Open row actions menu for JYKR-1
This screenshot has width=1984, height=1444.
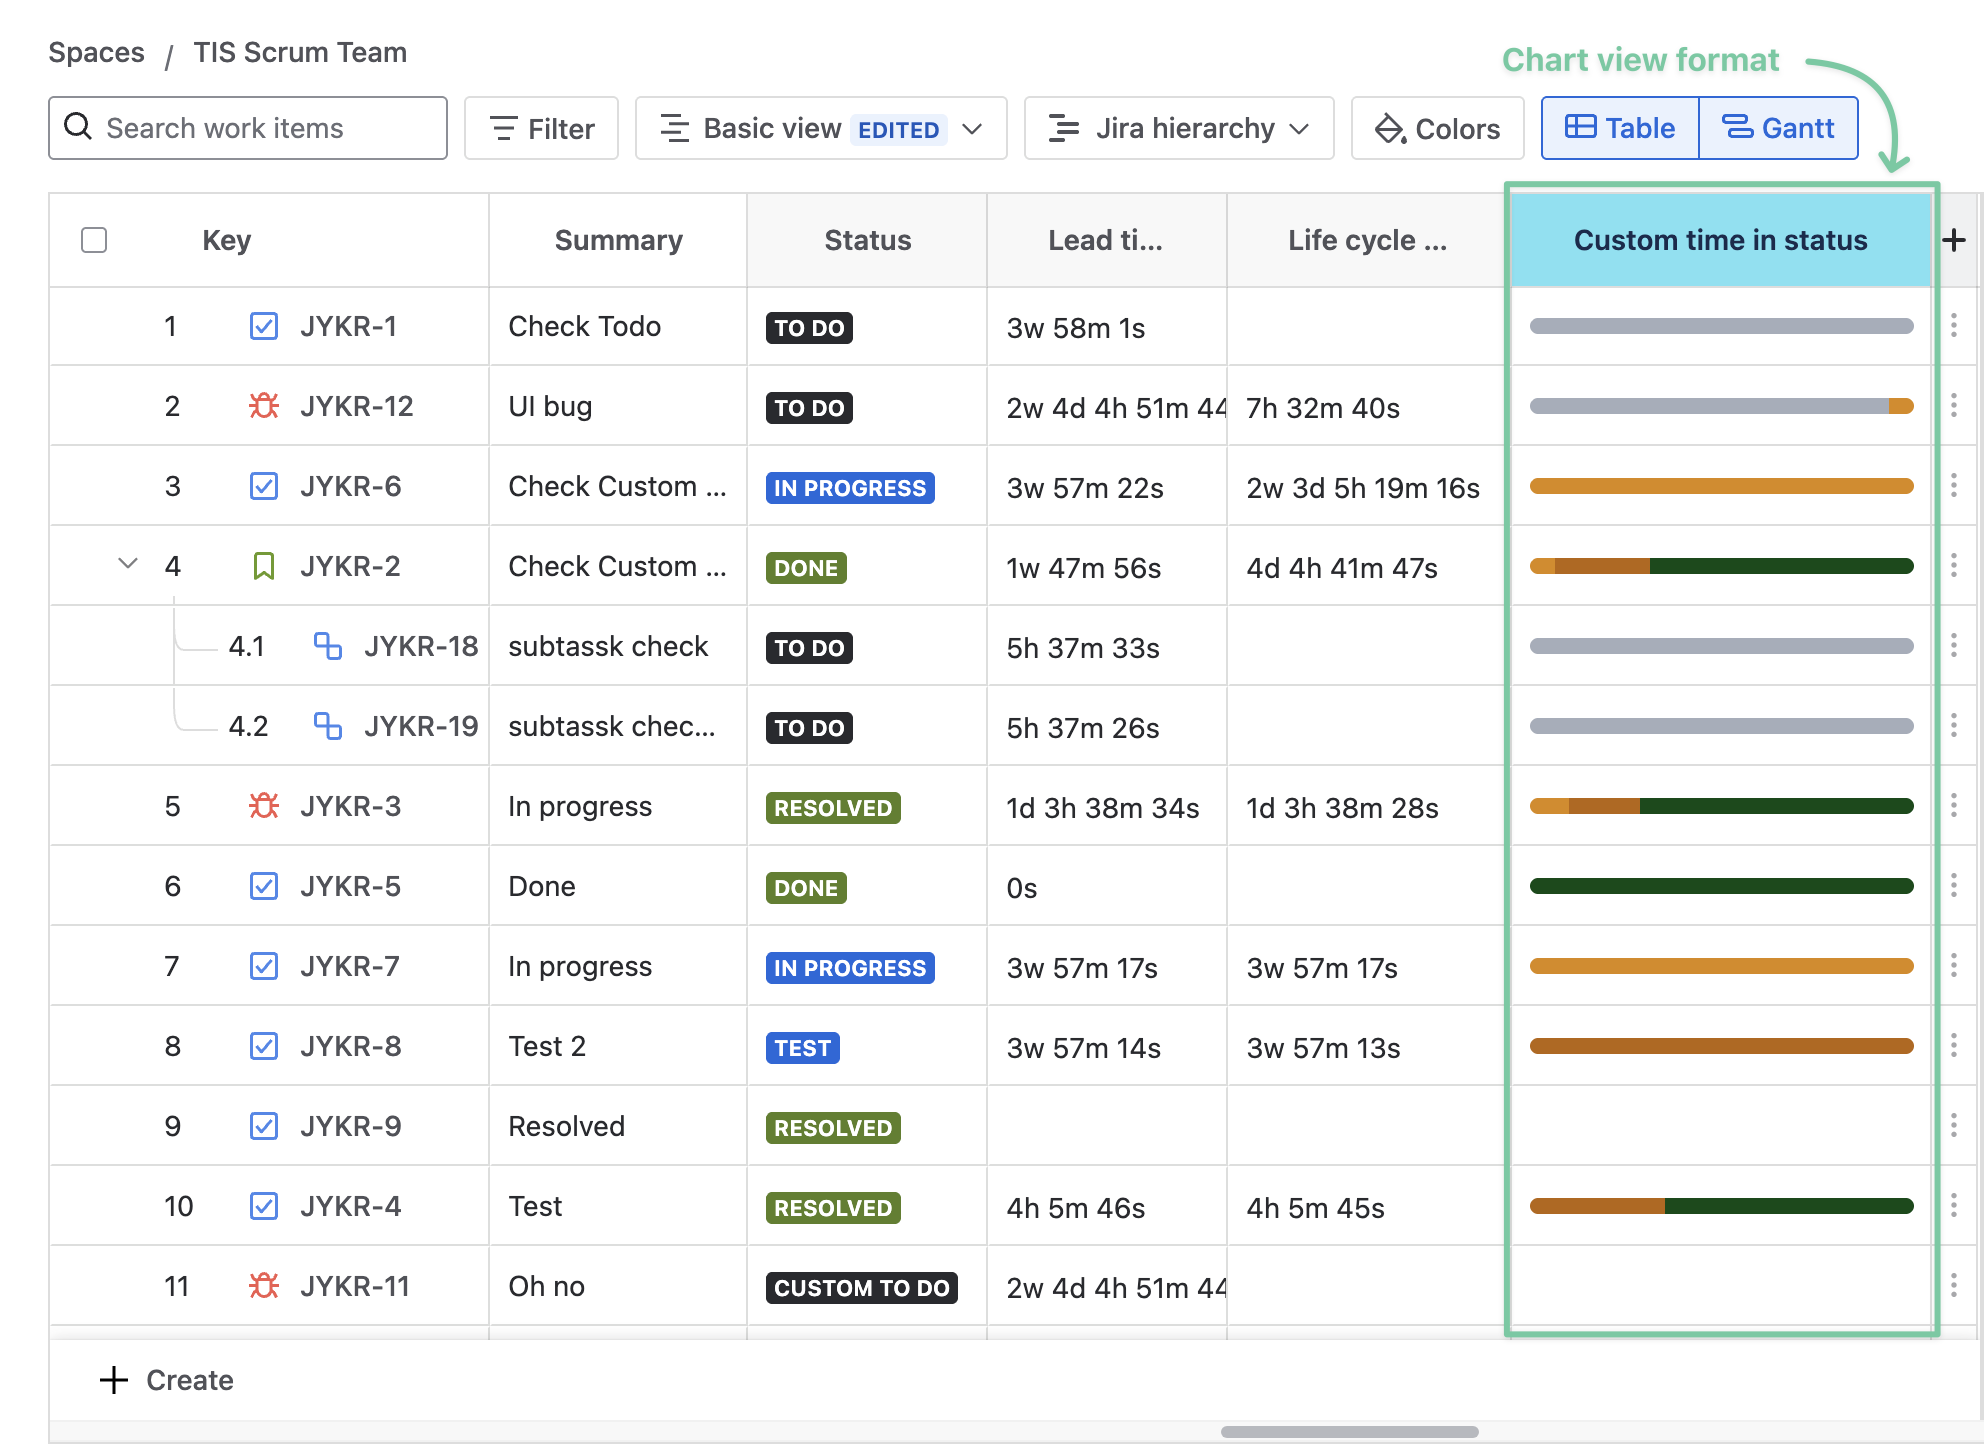[x=1954, y=326]
